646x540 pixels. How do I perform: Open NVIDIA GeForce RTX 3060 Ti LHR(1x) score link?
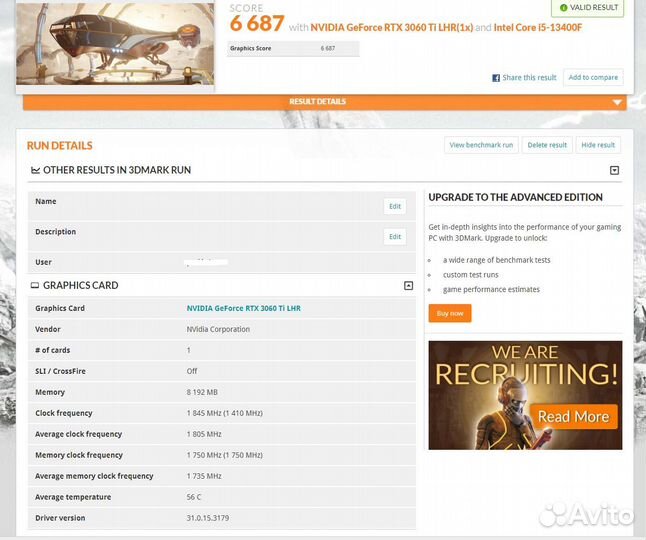[x=391, y=27]
